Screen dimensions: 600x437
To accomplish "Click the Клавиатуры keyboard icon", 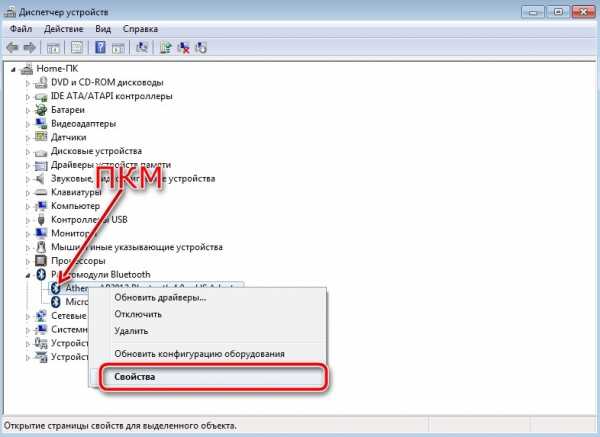I will (41, 192).
